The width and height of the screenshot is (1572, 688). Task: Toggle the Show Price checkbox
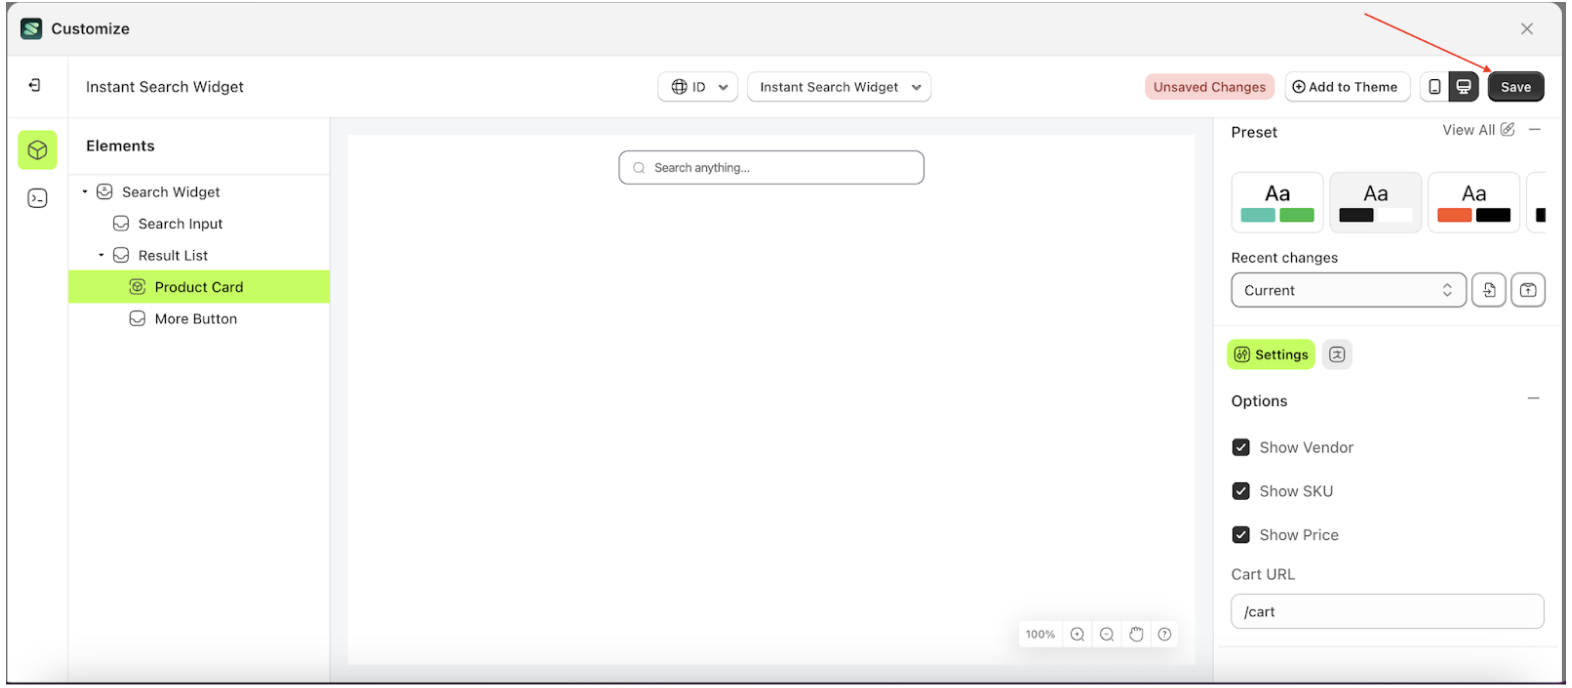[1241, 535]
